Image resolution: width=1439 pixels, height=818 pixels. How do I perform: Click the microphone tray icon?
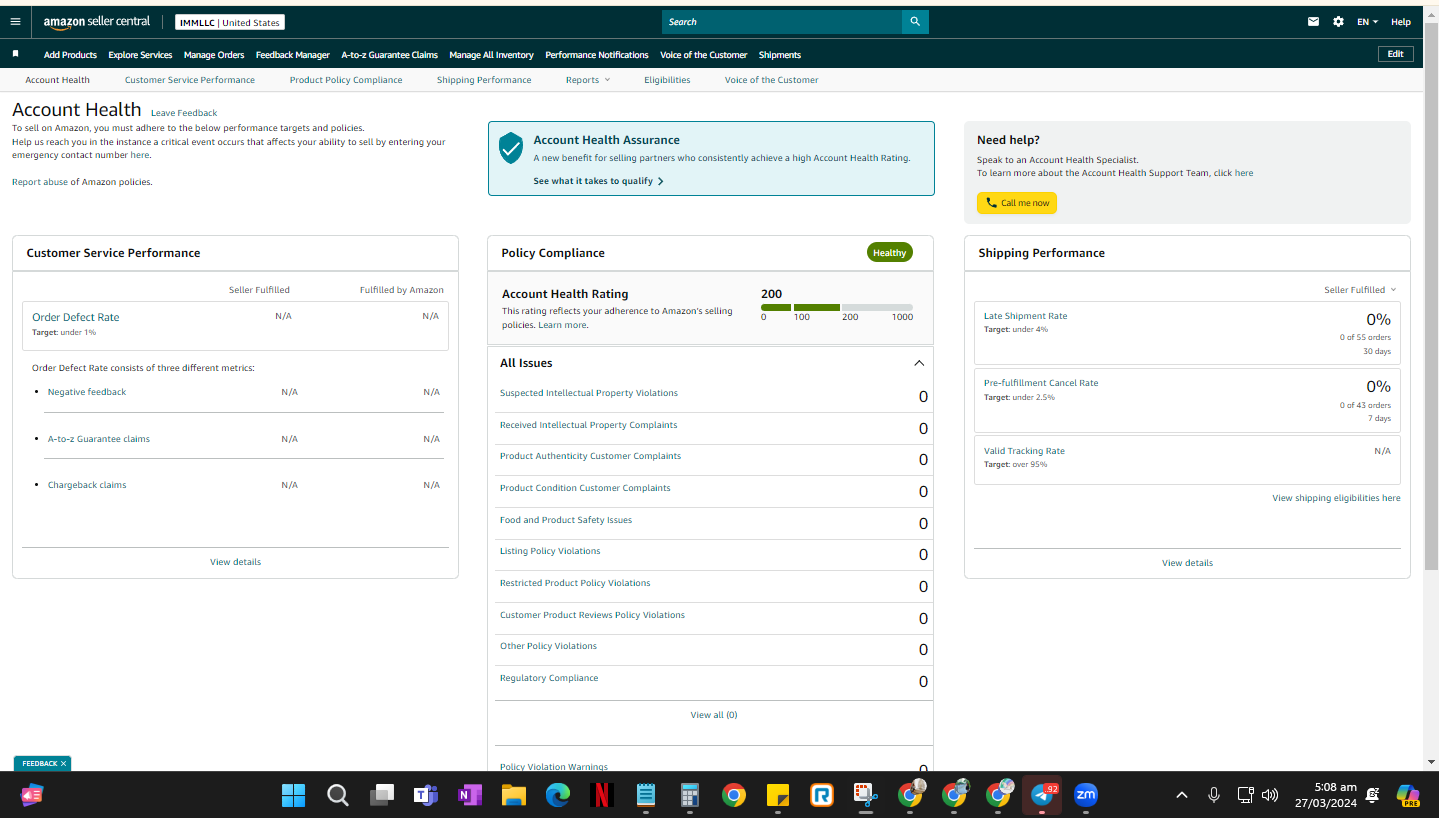point(1214,795)
